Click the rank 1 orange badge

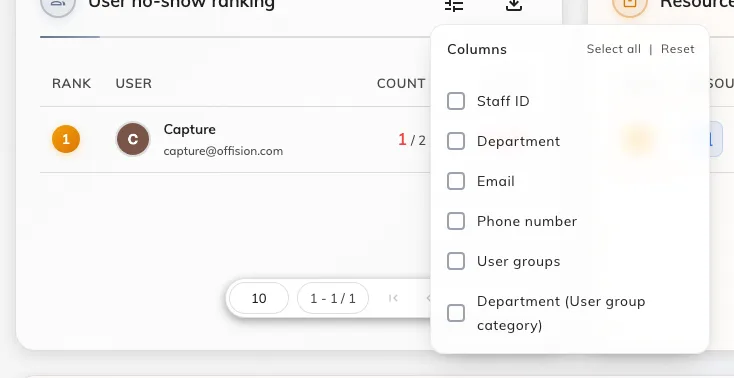pos(66,139)
